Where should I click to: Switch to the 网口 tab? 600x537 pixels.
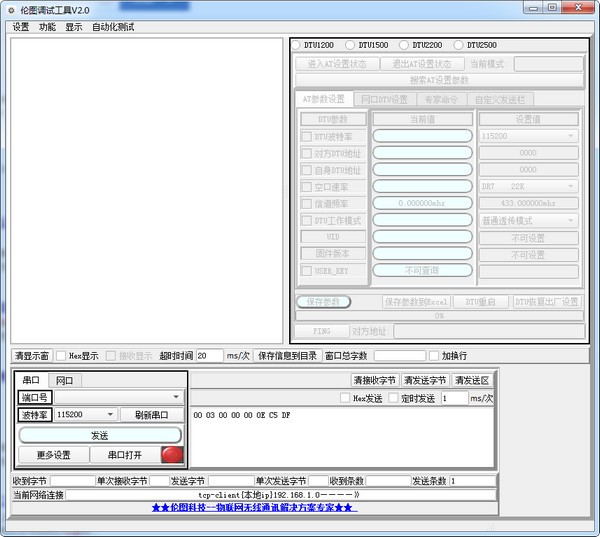click(64, 380)
